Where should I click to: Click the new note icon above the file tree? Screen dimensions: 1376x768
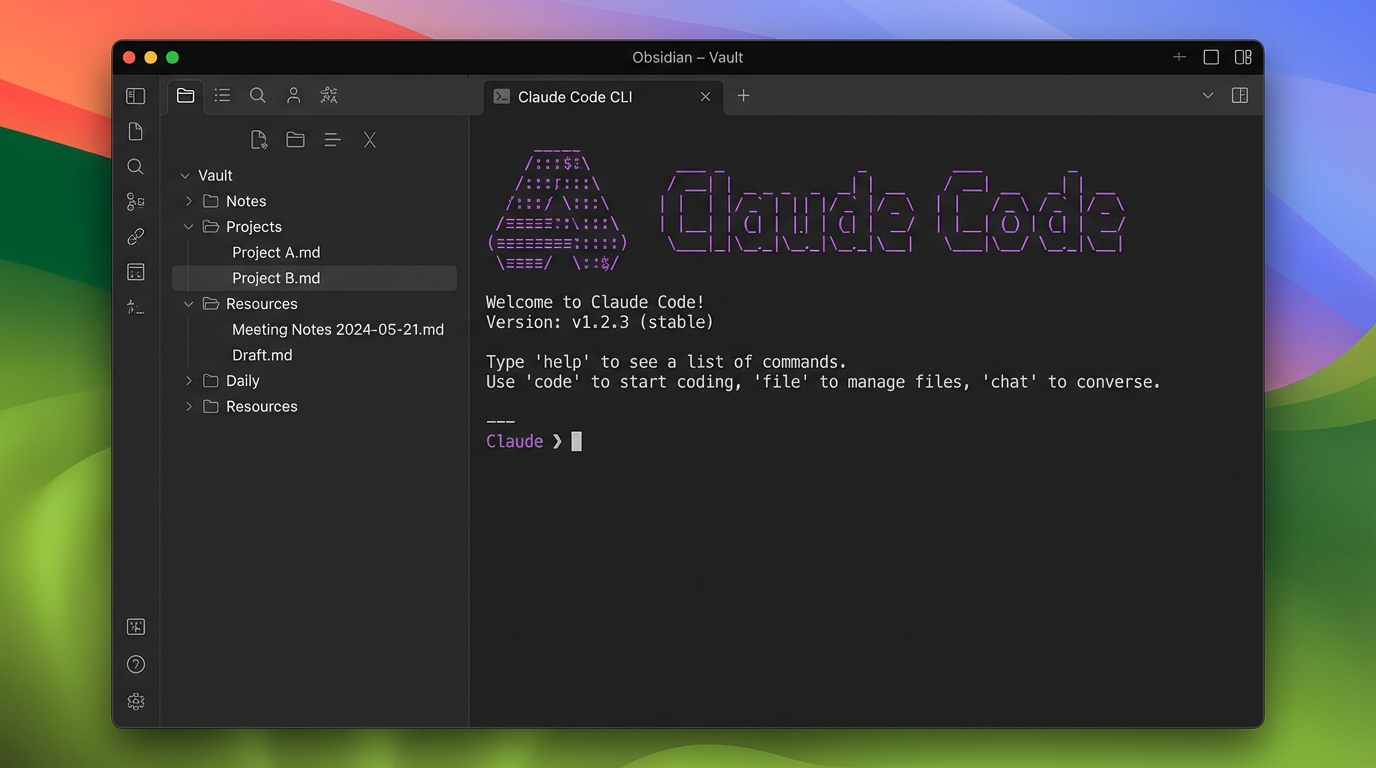pos(259,140)
